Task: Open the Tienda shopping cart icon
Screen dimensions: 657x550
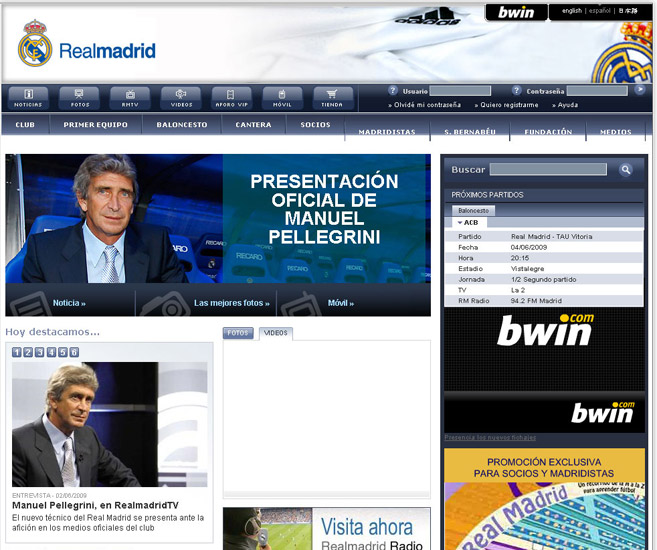Action: (x=333, y=97)
